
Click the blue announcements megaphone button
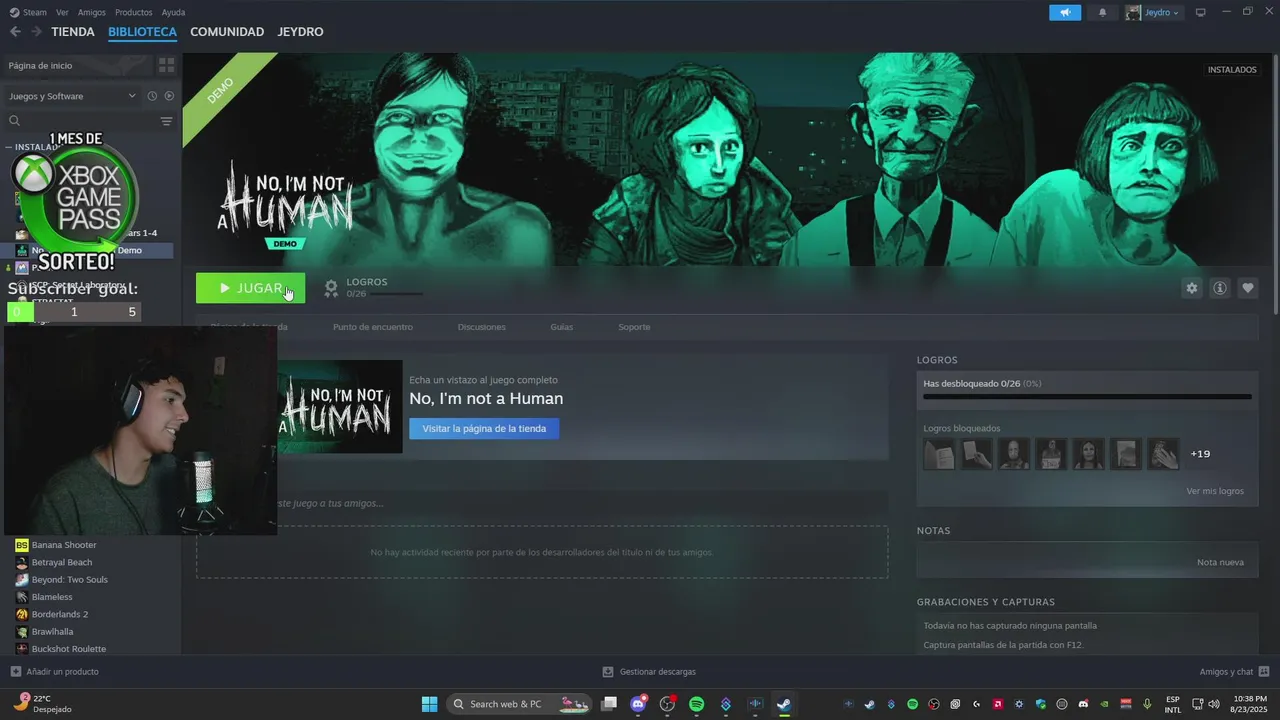coord(1065,12)
